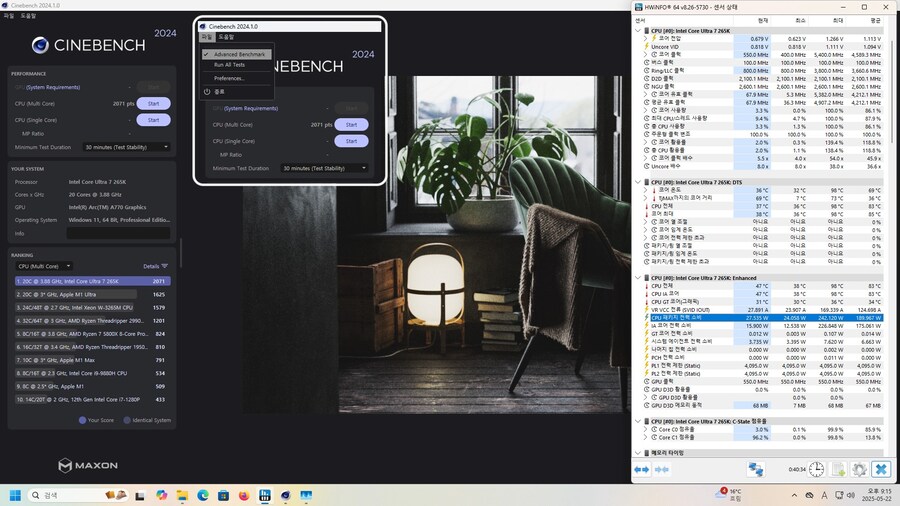This screenshot has width=900, height=506.
Task: Open the 도움말 menu in Cinebench
Action: pyautogui.click(x=28, y=15)
